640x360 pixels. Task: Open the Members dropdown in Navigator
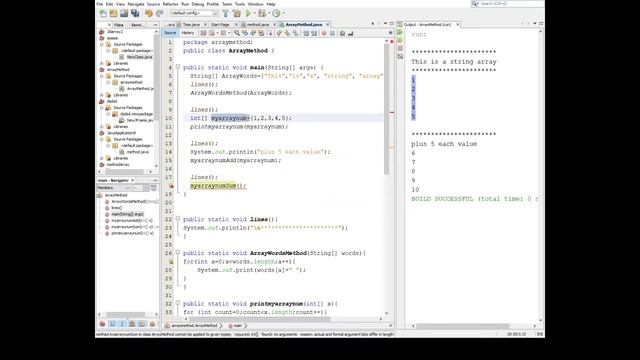(113, 188)
